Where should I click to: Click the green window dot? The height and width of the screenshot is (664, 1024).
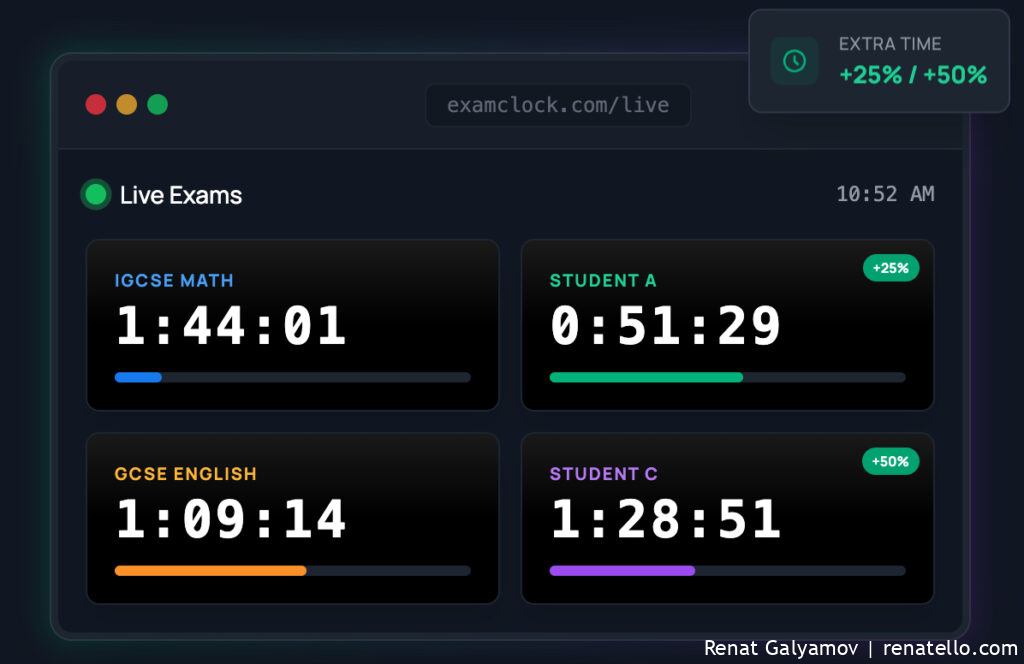pos(157,105)
